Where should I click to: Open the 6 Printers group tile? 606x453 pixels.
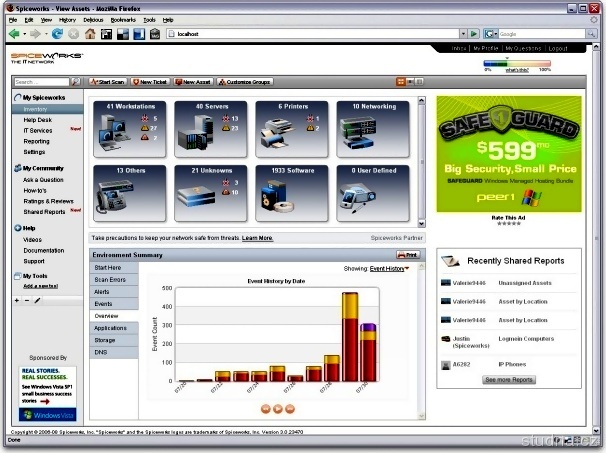[292, 129]
